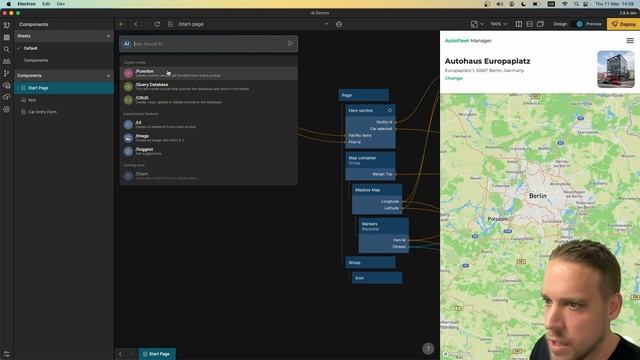Screen dimensions: 640x360
Task: Open the deploy rocket icon in sidebar
Action: coord(7,97)
